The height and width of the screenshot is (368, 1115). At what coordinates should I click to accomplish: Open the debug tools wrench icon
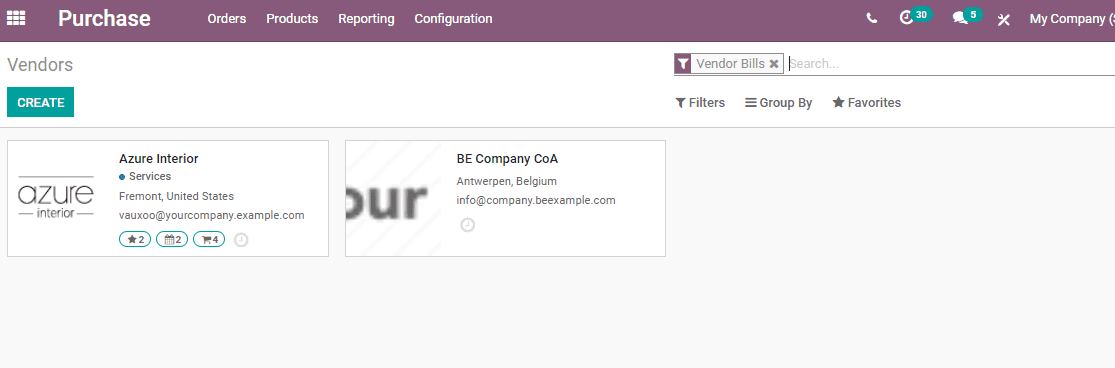[x=1003, y=19]
